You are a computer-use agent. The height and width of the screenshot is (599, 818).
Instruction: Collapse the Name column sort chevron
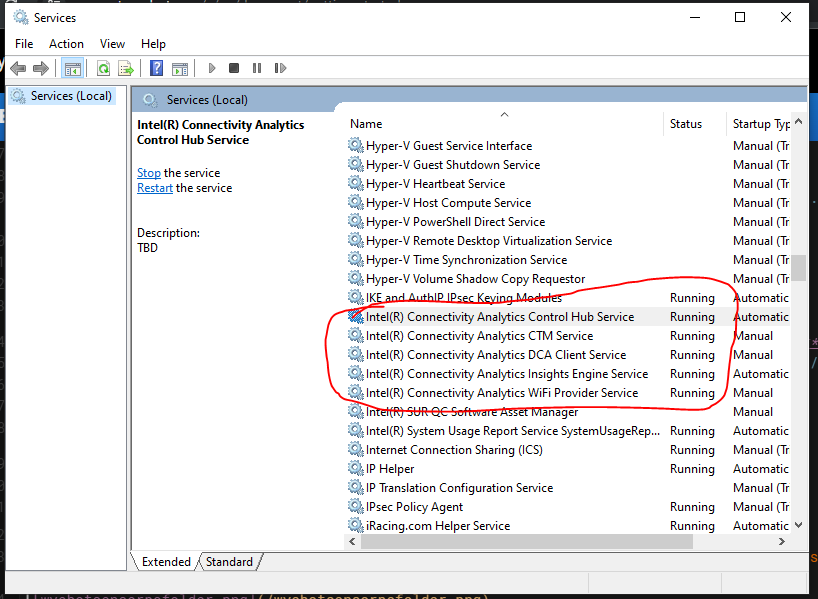[x=504, y=114]
